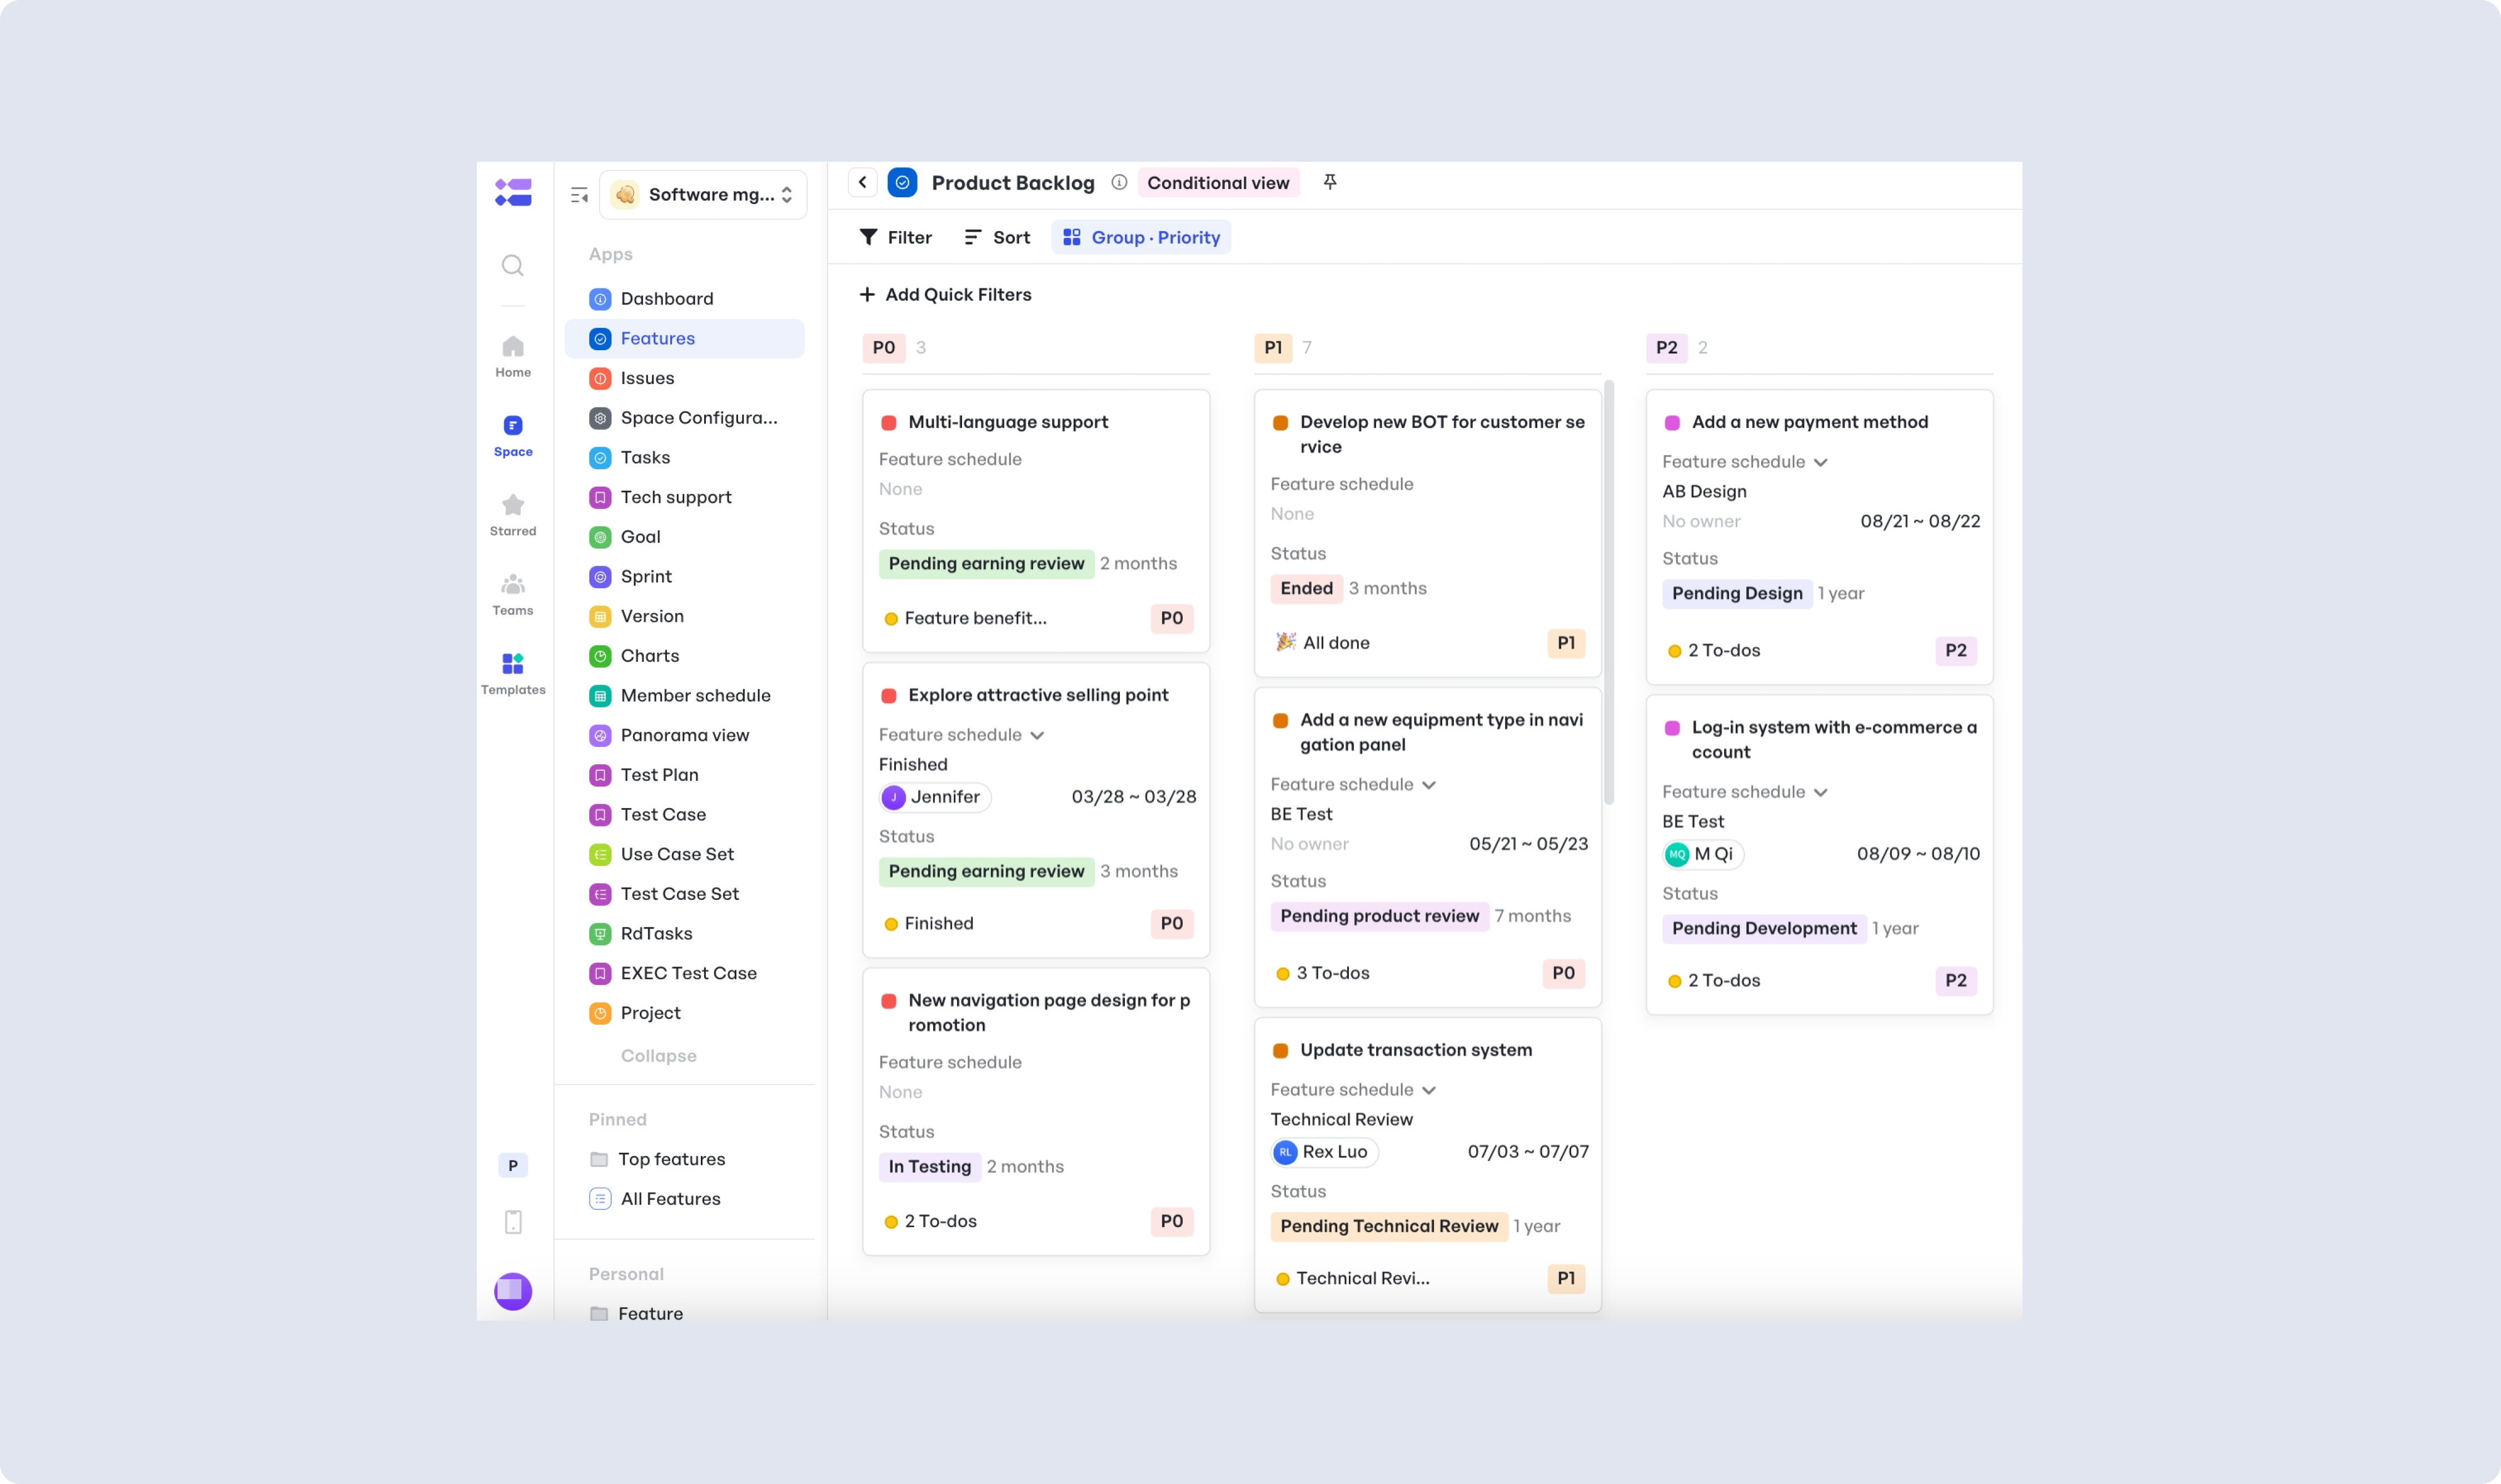Screen dimensions: 2501x1484
Task: Click 3 To-dos on equipment type card
Action: click(x=1323, y=973)
